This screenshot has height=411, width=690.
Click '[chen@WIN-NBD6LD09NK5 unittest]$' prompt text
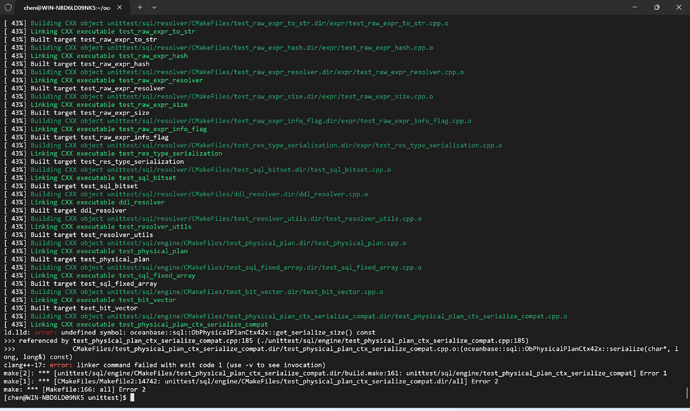pyautogui.click(x=65, y=398)
